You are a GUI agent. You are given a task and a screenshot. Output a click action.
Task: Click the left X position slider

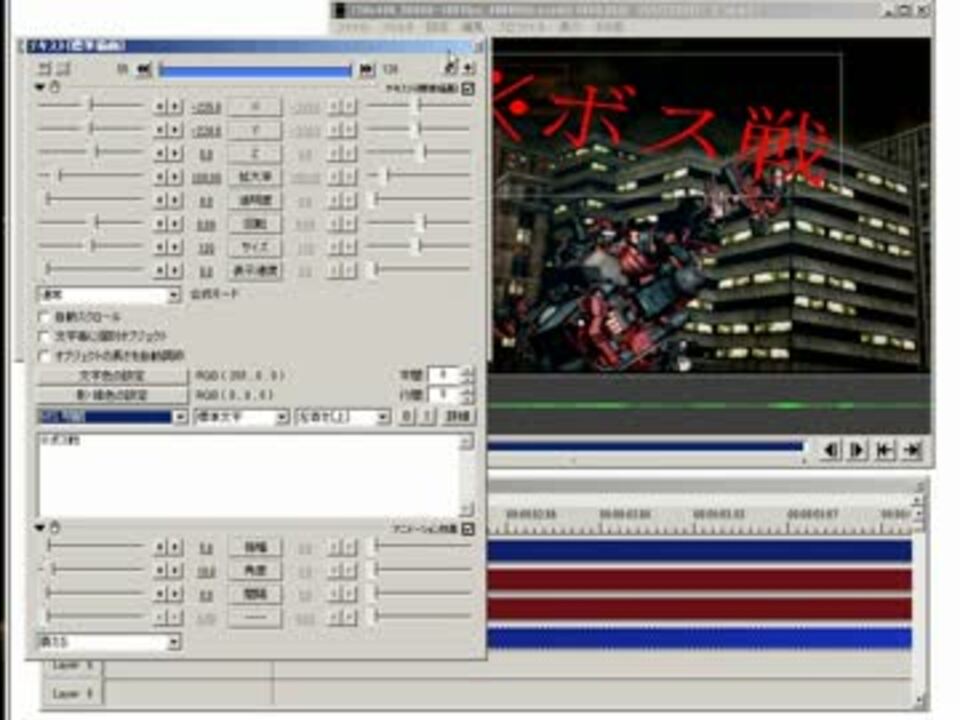coord(91,106)
